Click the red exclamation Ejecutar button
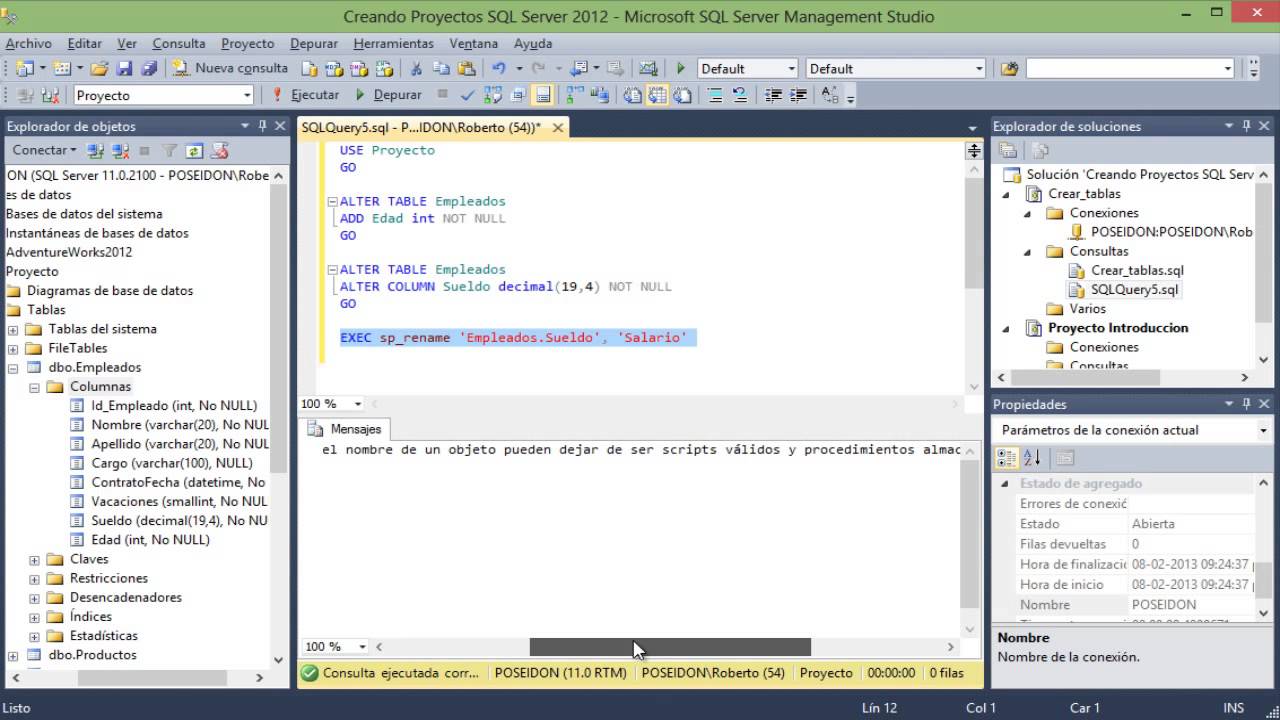 306,95
